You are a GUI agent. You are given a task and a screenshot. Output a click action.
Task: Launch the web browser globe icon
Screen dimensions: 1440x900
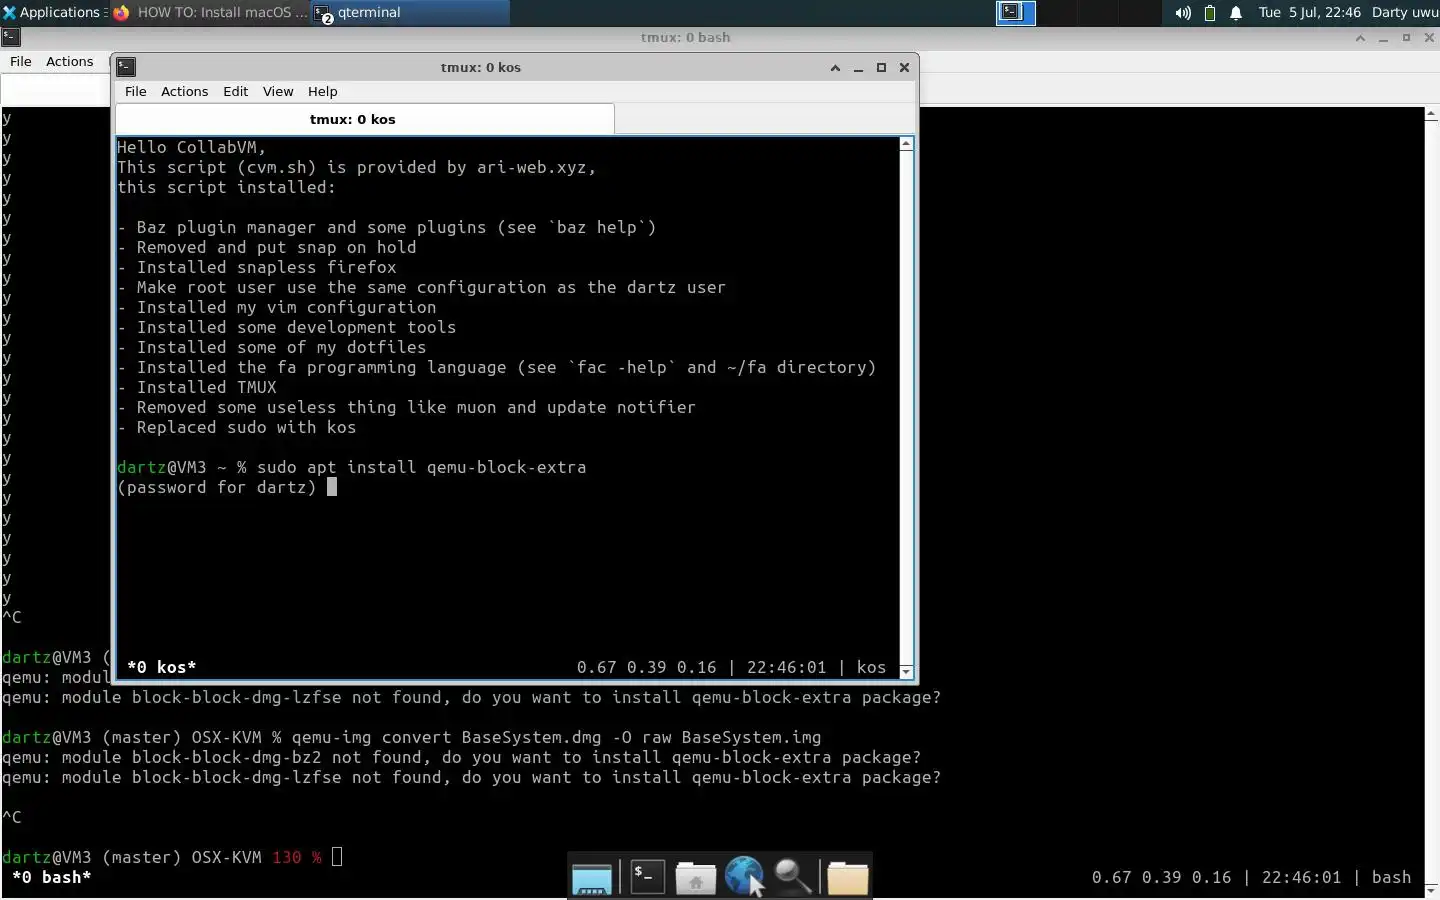click(x=744, y=877)
